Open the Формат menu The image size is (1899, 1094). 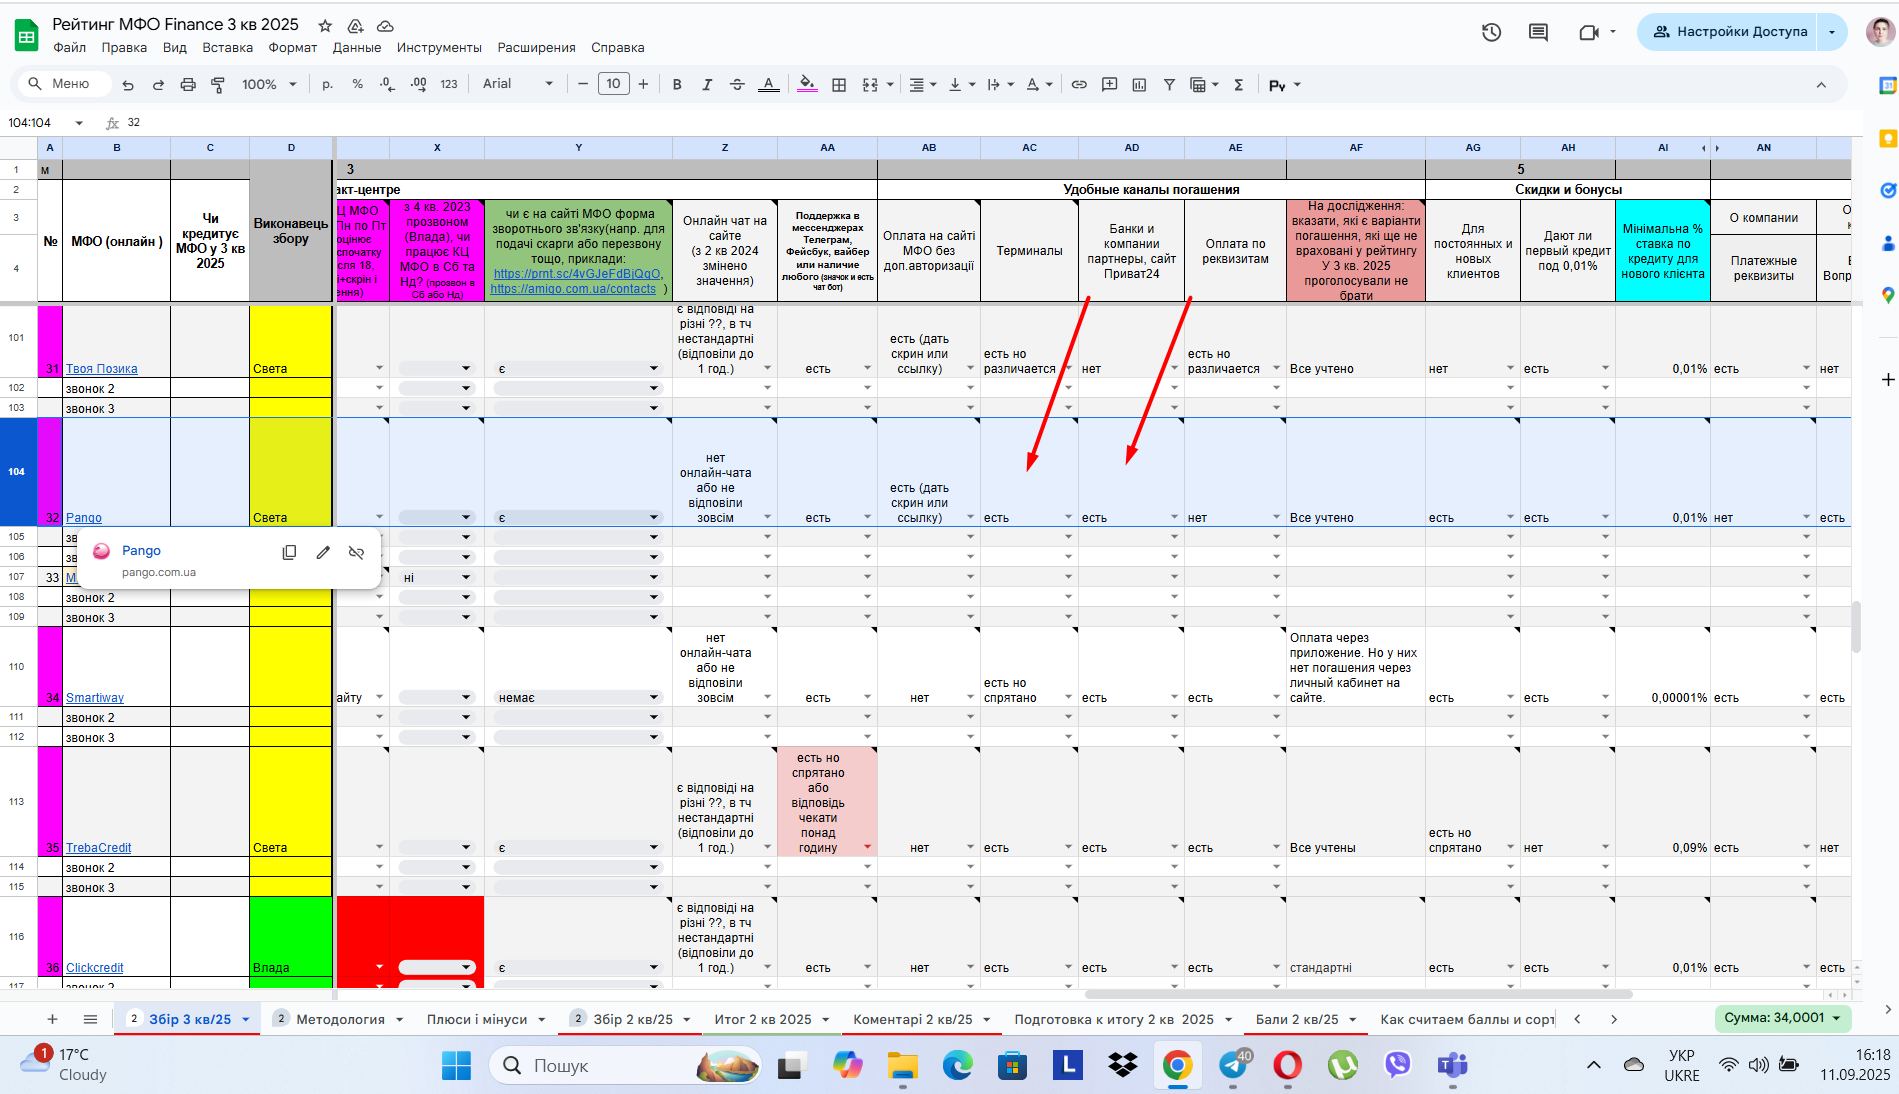coord(292,48)
